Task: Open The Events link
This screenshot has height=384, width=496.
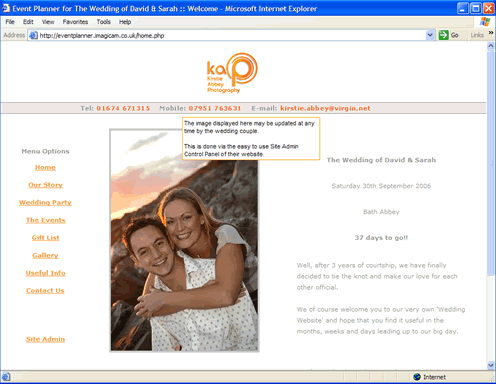Action: [46, 220]
